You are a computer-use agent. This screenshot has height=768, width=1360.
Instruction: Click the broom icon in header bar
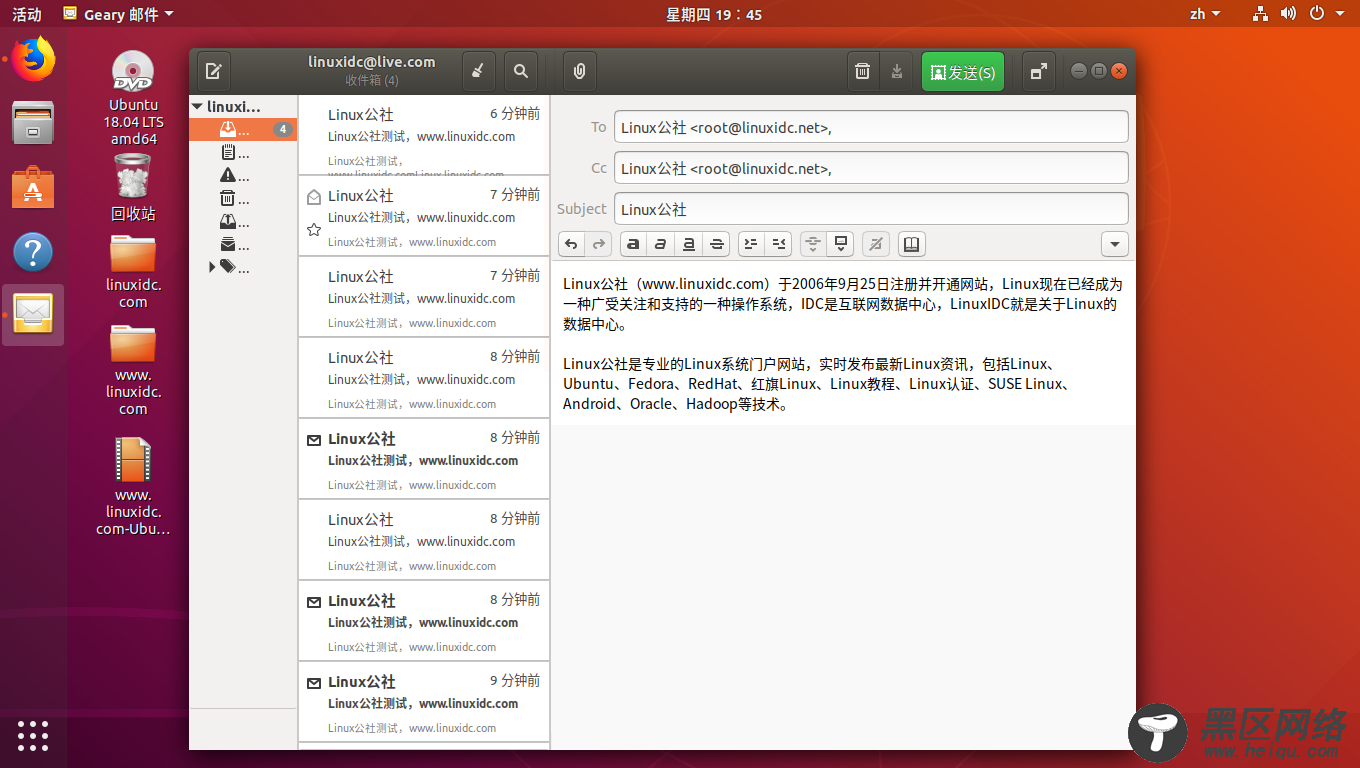(478, 72)
